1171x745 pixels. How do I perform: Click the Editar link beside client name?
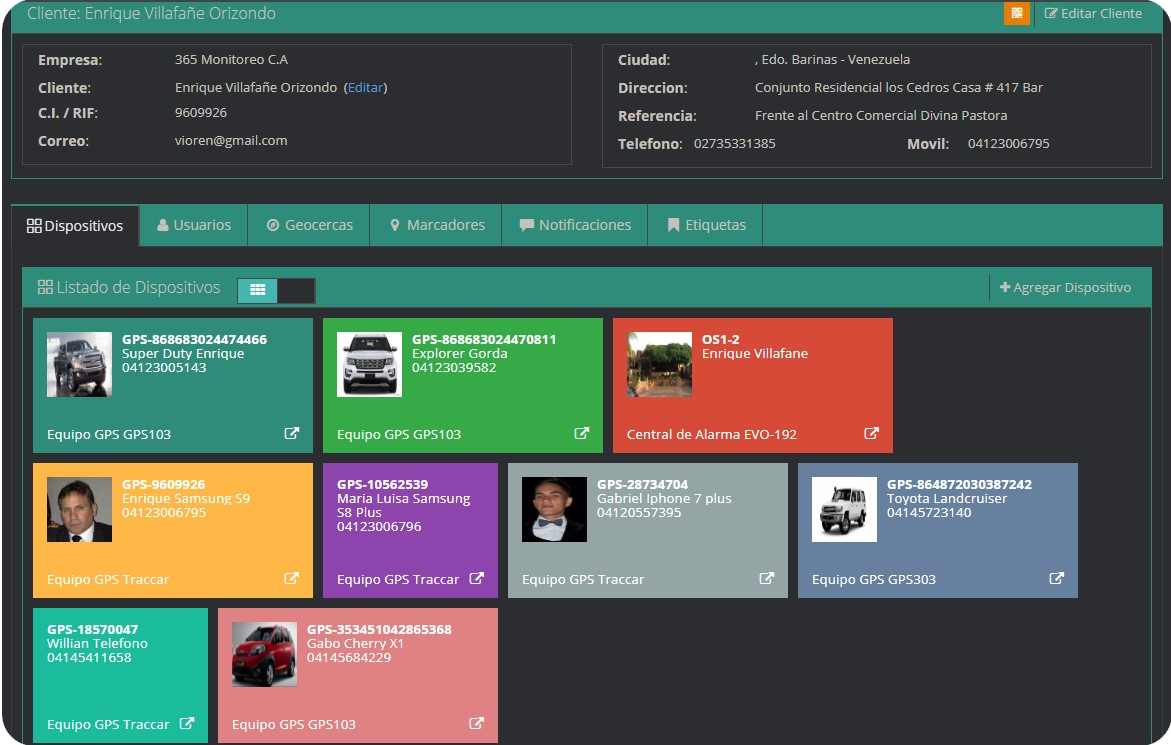[365, 88]
